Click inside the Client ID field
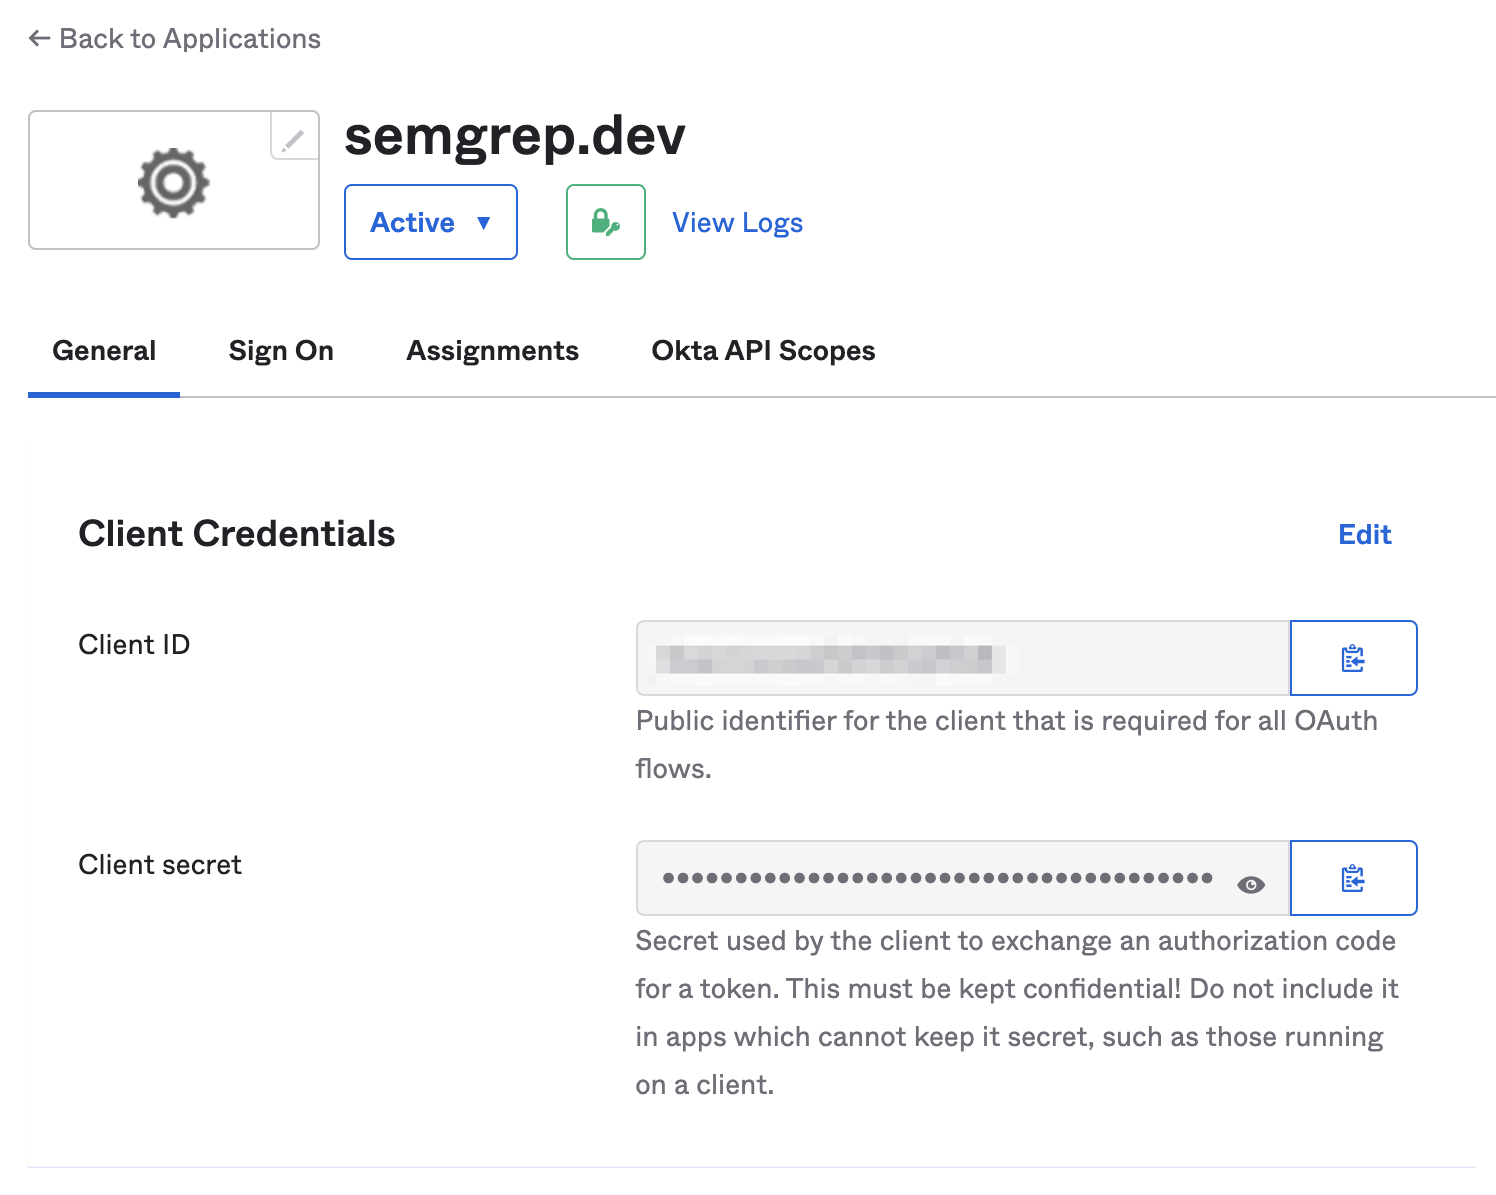 [x=960, y=658]
